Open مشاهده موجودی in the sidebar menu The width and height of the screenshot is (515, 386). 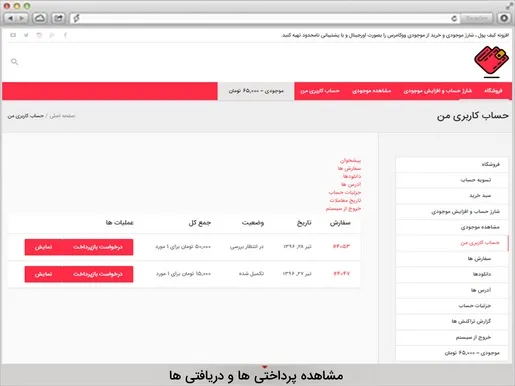pyautogui.click(x=452, y=227)
